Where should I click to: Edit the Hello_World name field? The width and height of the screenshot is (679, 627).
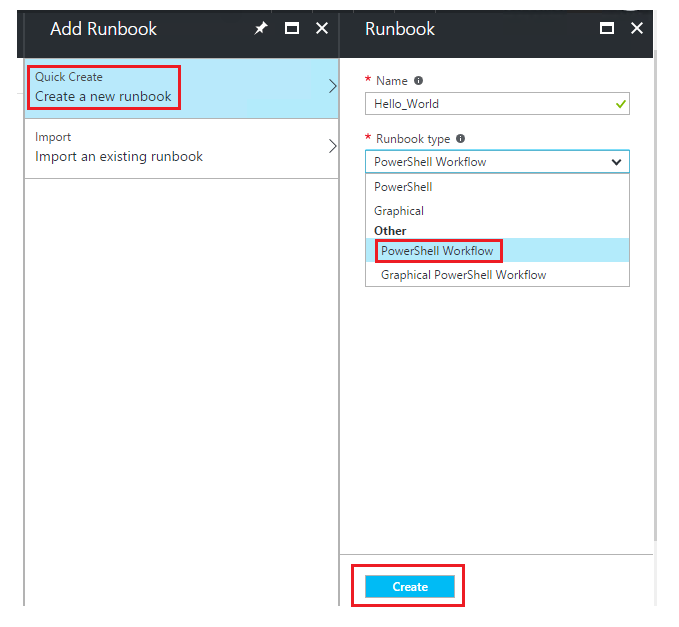point(497,104)
